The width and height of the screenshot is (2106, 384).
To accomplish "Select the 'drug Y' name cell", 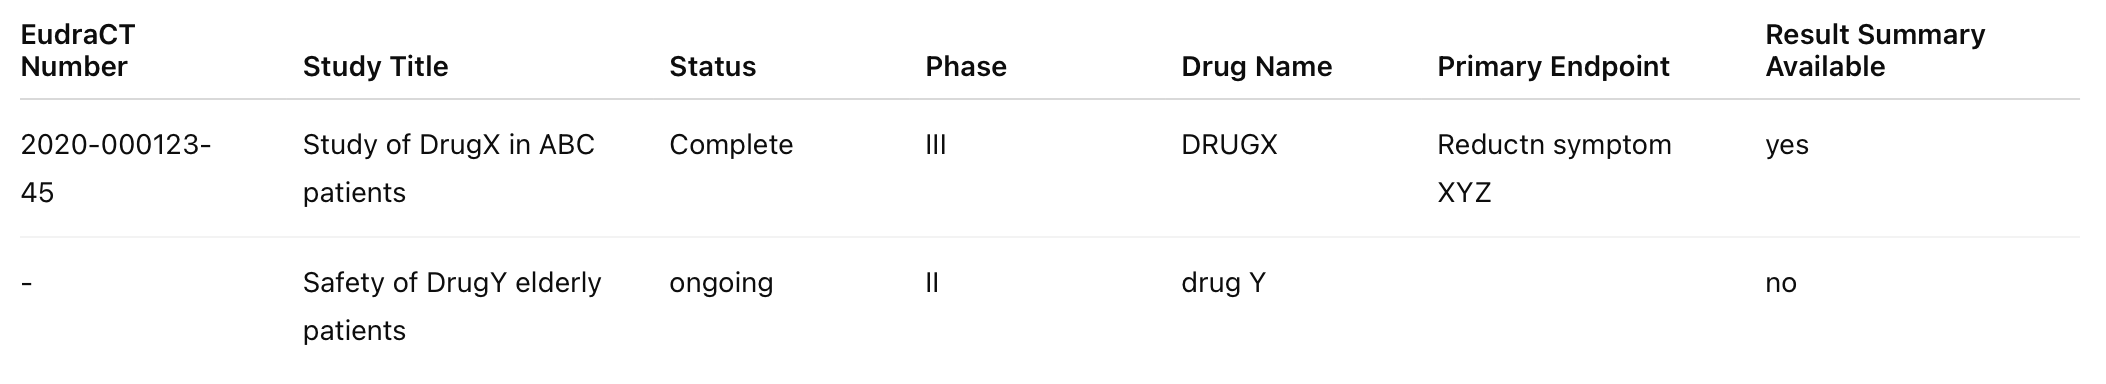I will point(1223,283).
